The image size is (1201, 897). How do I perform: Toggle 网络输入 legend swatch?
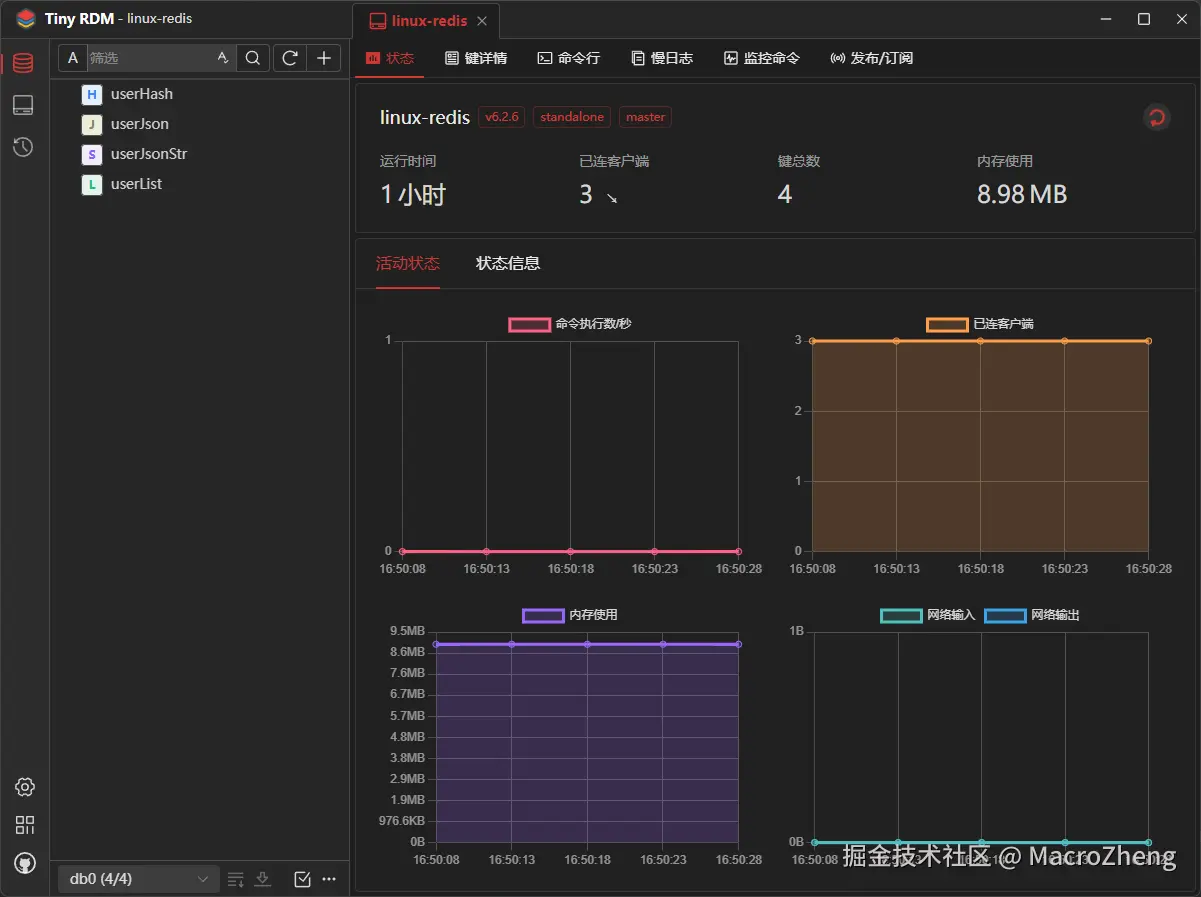tap(901, 615)
